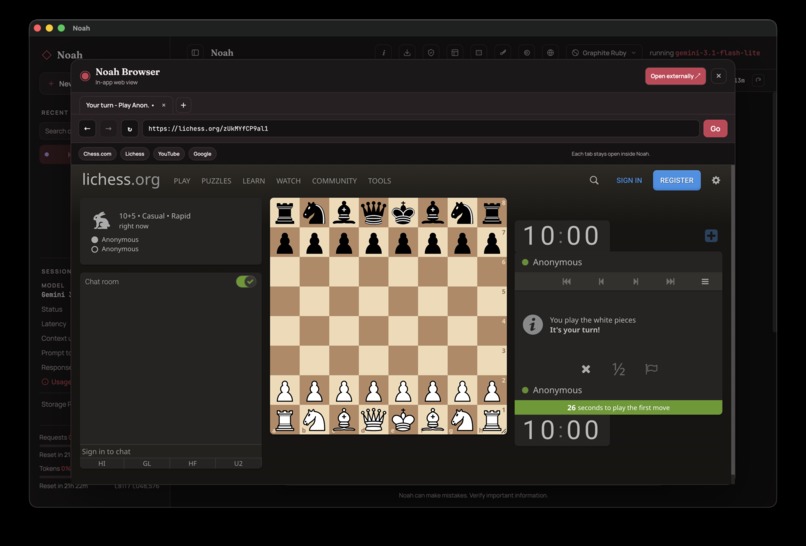Screen dimensions: 806x546
Task: Reload the page with the refresh icon
Action: click(130, 129)
